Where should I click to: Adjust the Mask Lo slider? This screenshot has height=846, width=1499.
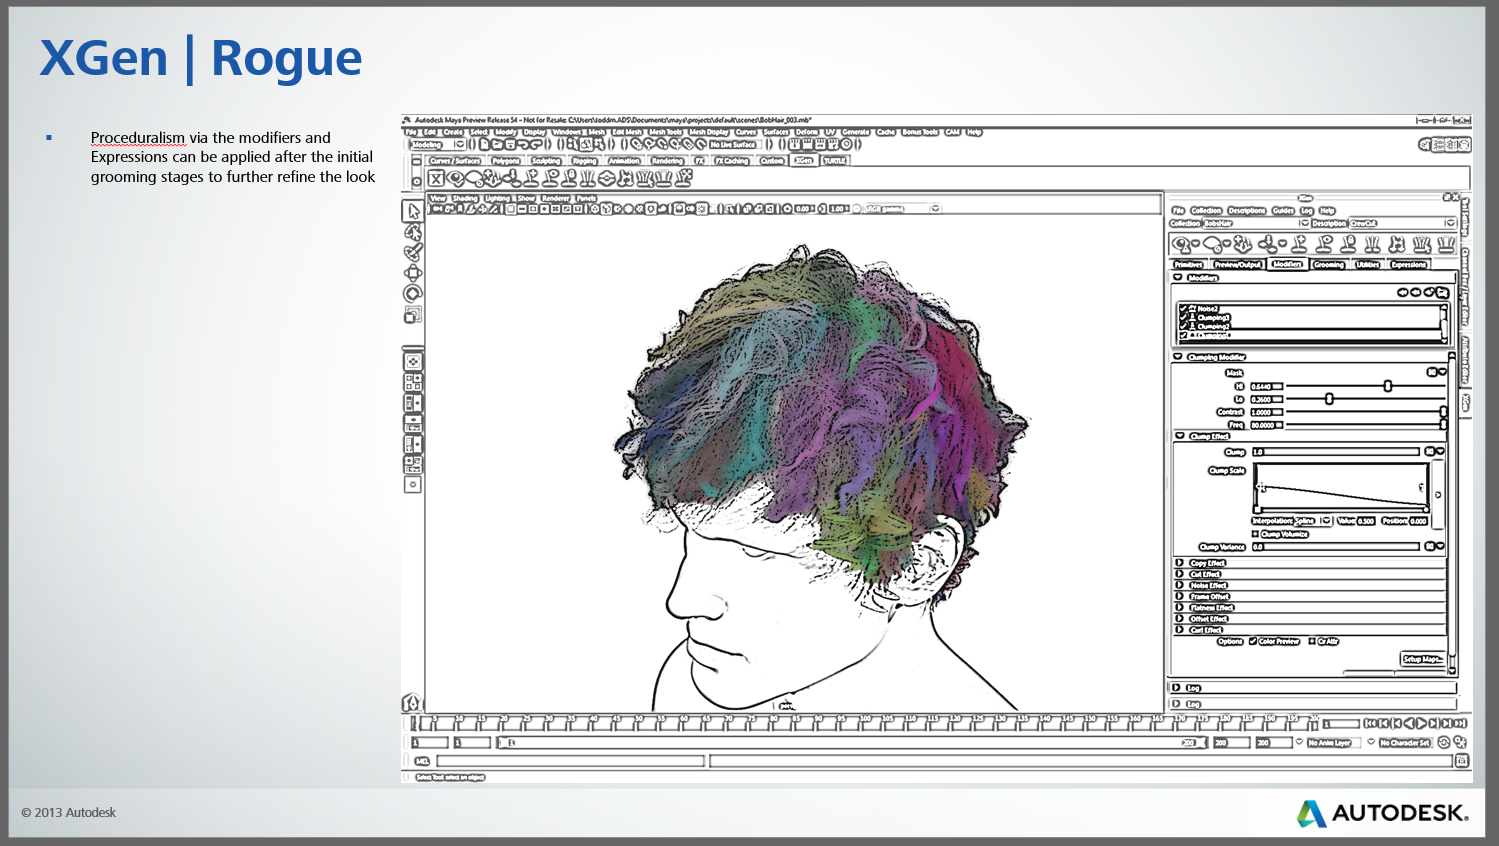[x=1329, y=399]
